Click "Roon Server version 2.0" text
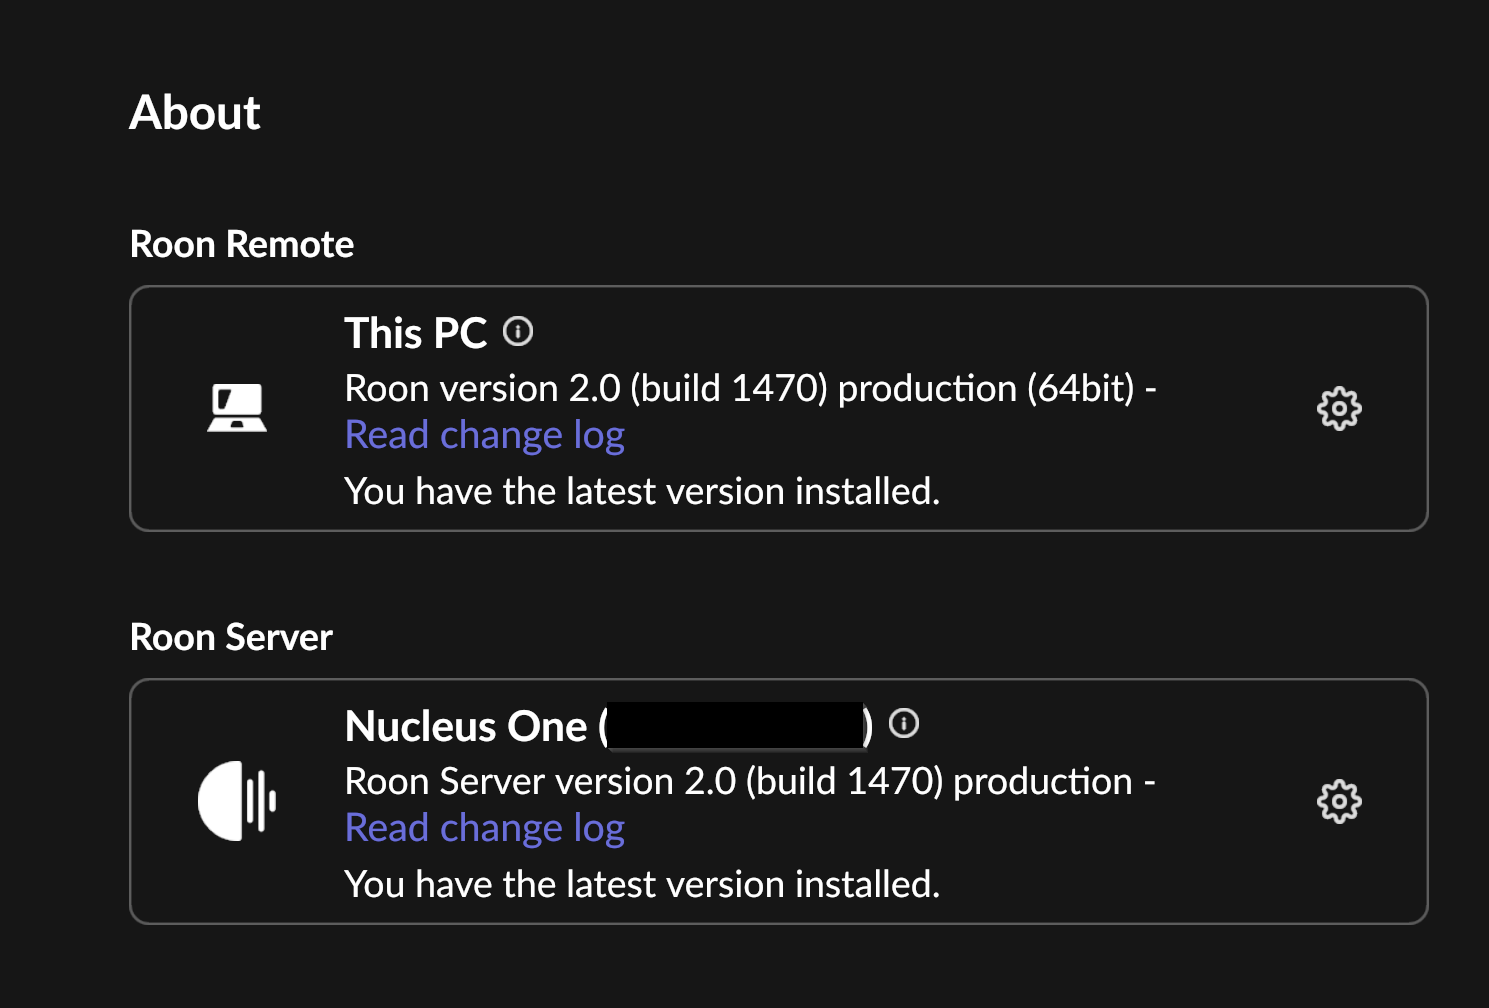Image resolution: width=1489 pixels, height=1008 pixels. 541,781
